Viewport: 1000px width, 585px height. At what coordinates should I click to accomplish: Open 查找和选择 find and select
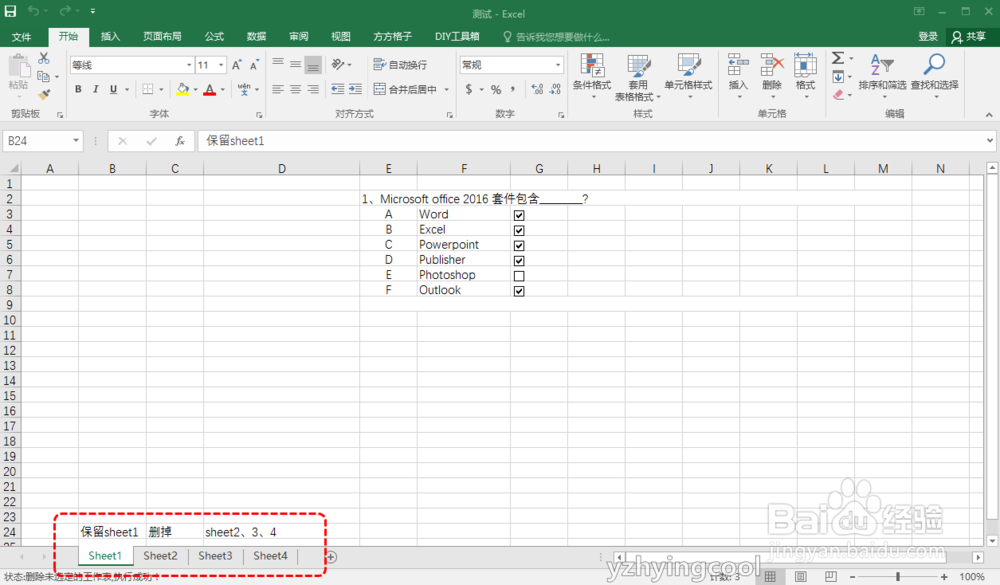click(934, 76)
